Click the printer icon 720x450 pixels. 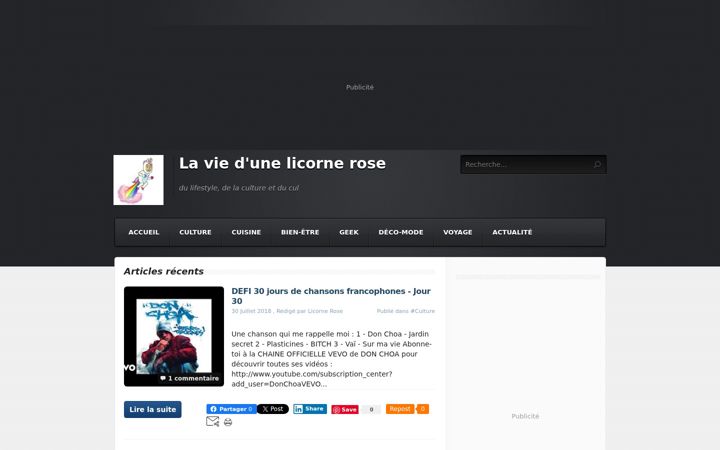click(x=228, y=422)
